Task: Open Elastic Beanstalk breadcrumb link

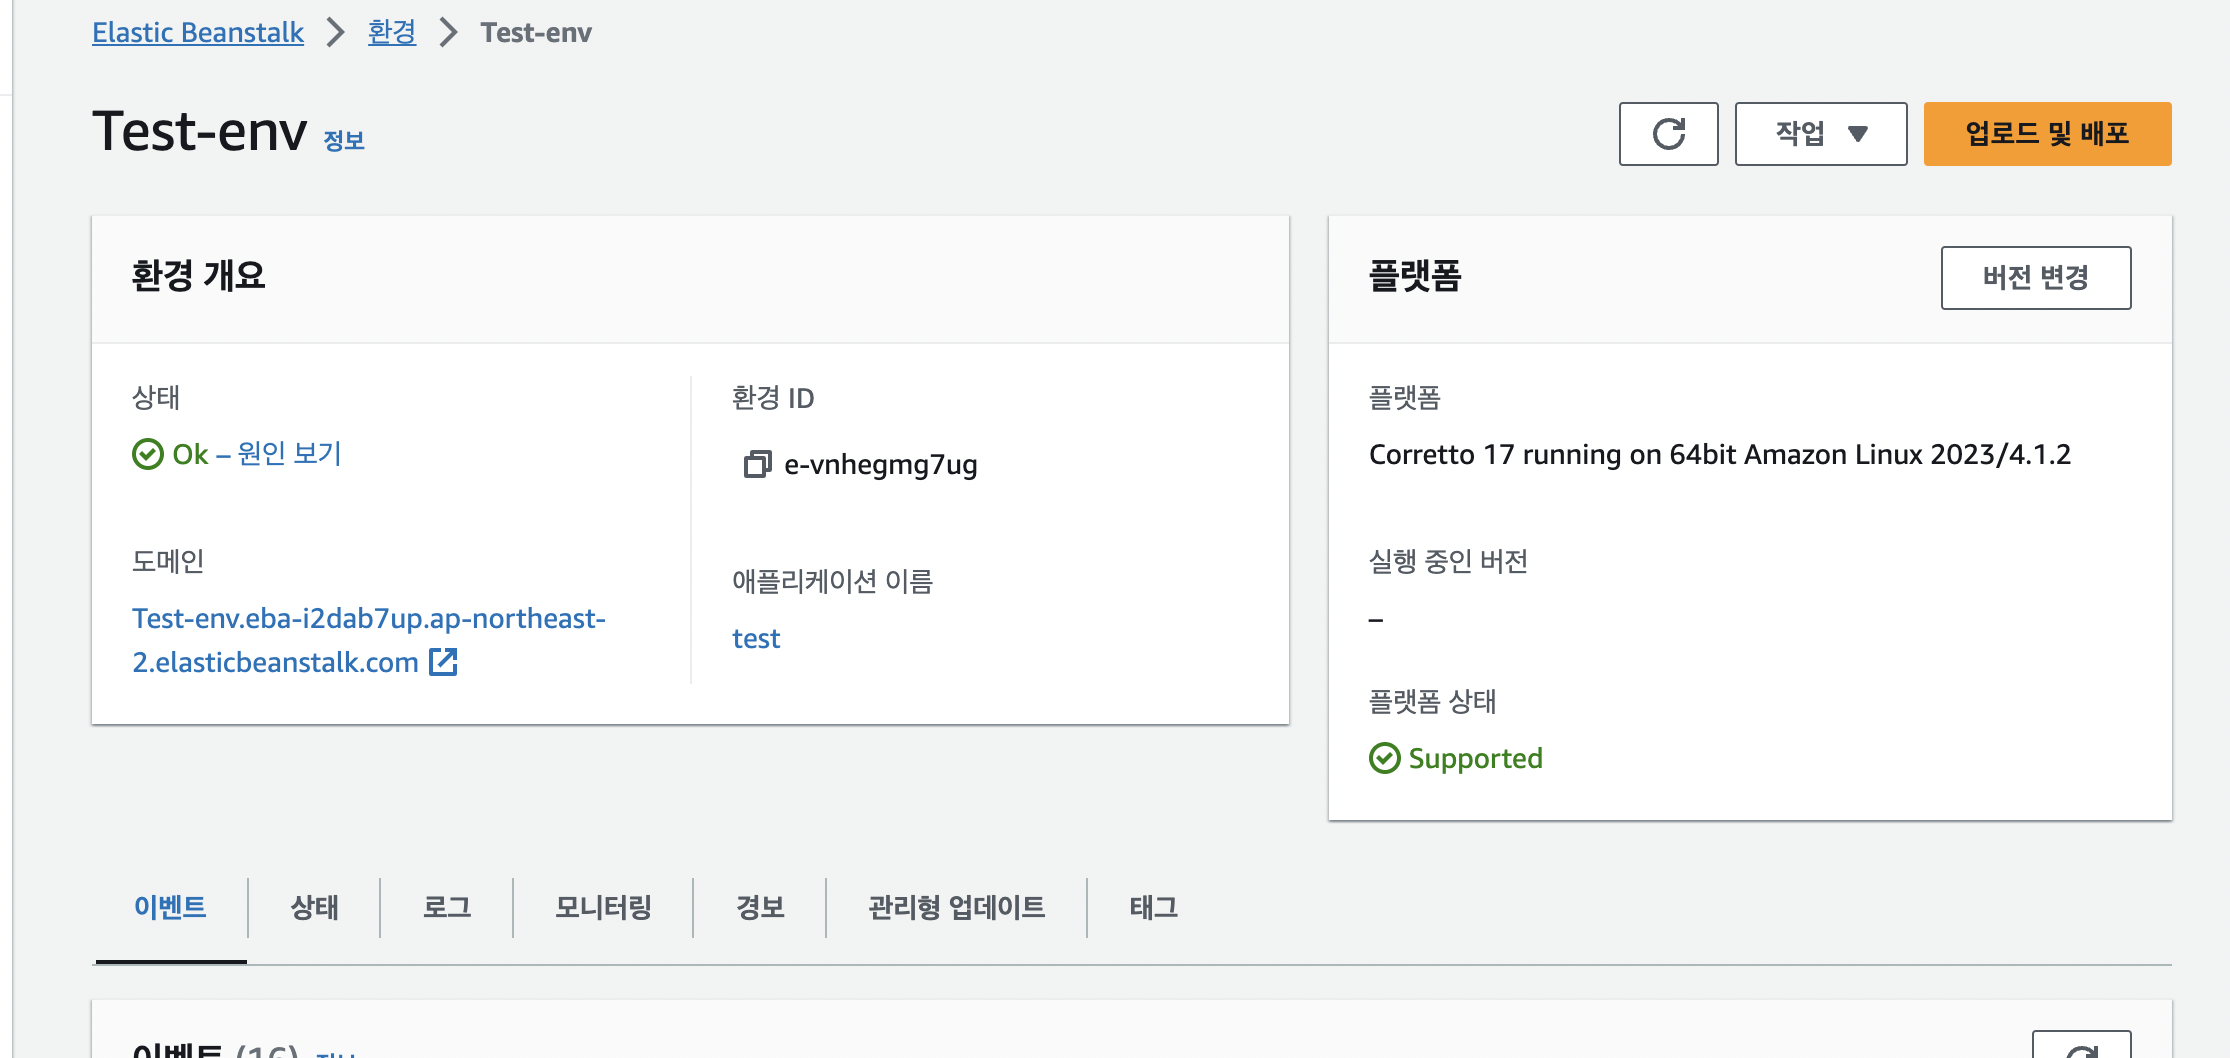Action: point(198,33)
